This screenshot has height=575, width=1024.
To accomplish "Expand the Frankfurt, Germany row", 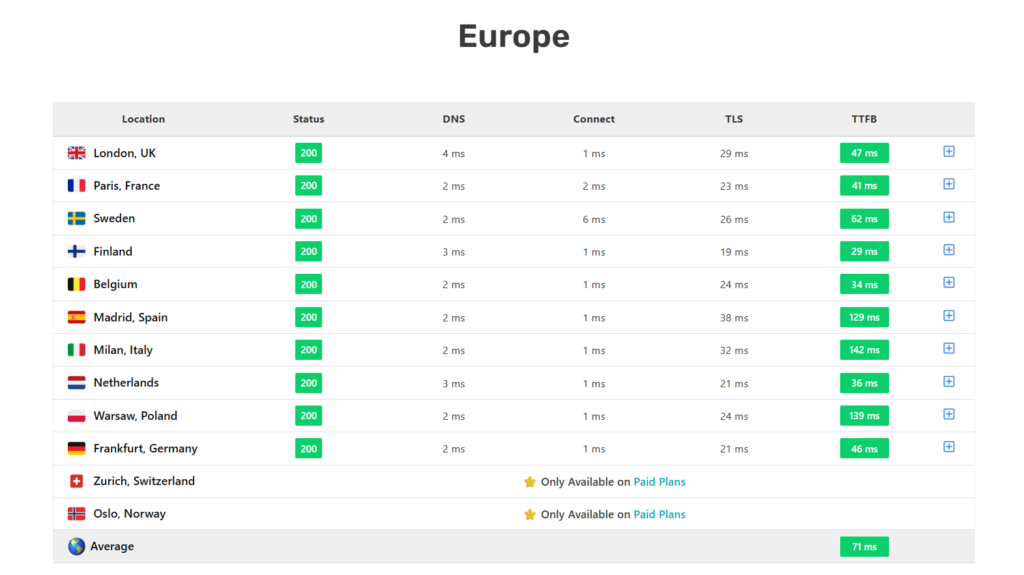I will point(949,447).
